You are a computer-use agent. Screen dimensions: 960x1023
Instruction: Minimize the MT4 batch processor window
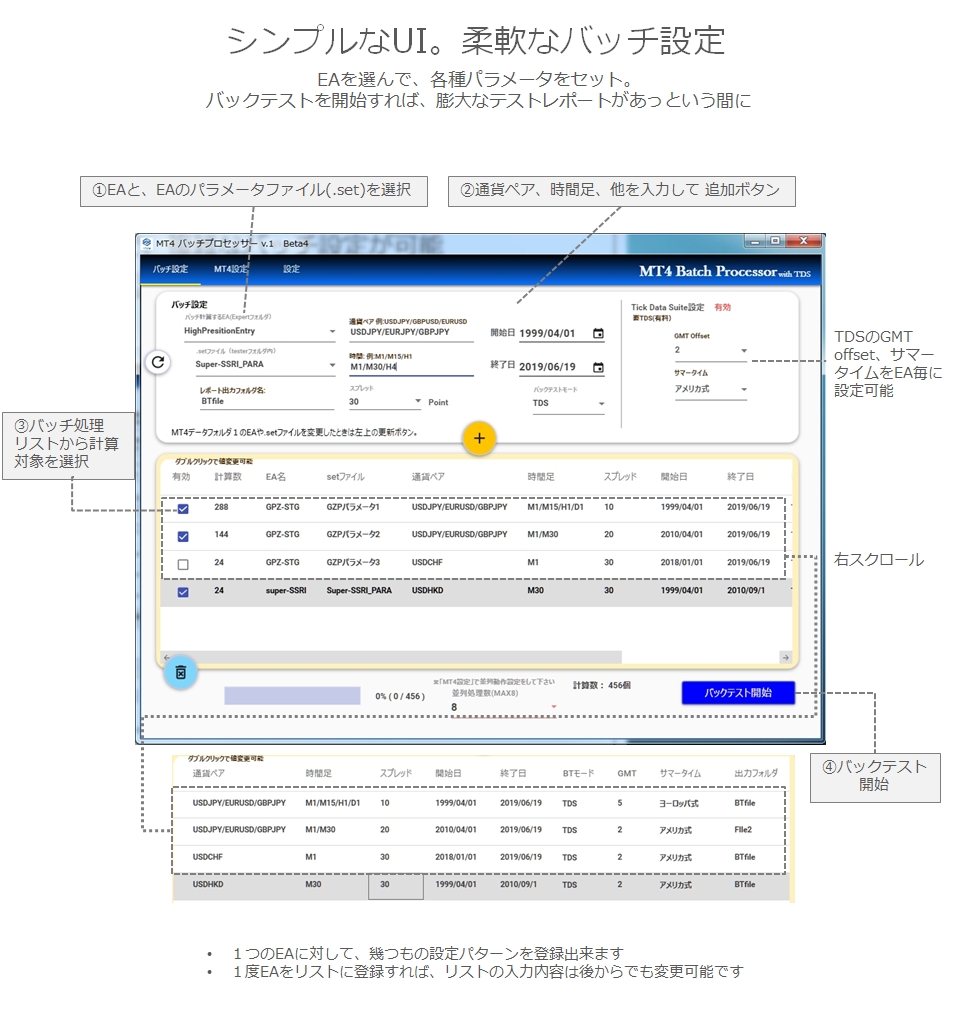[755, 241]
